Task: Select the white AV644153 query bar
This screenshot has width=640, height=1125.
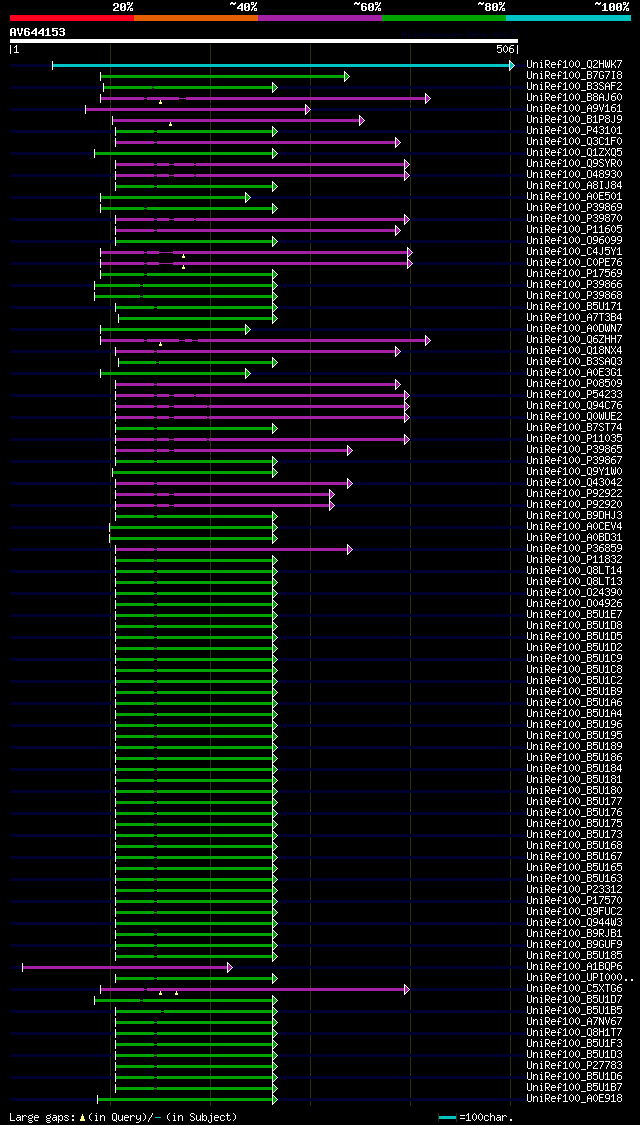Action: (x=263, y=41)
